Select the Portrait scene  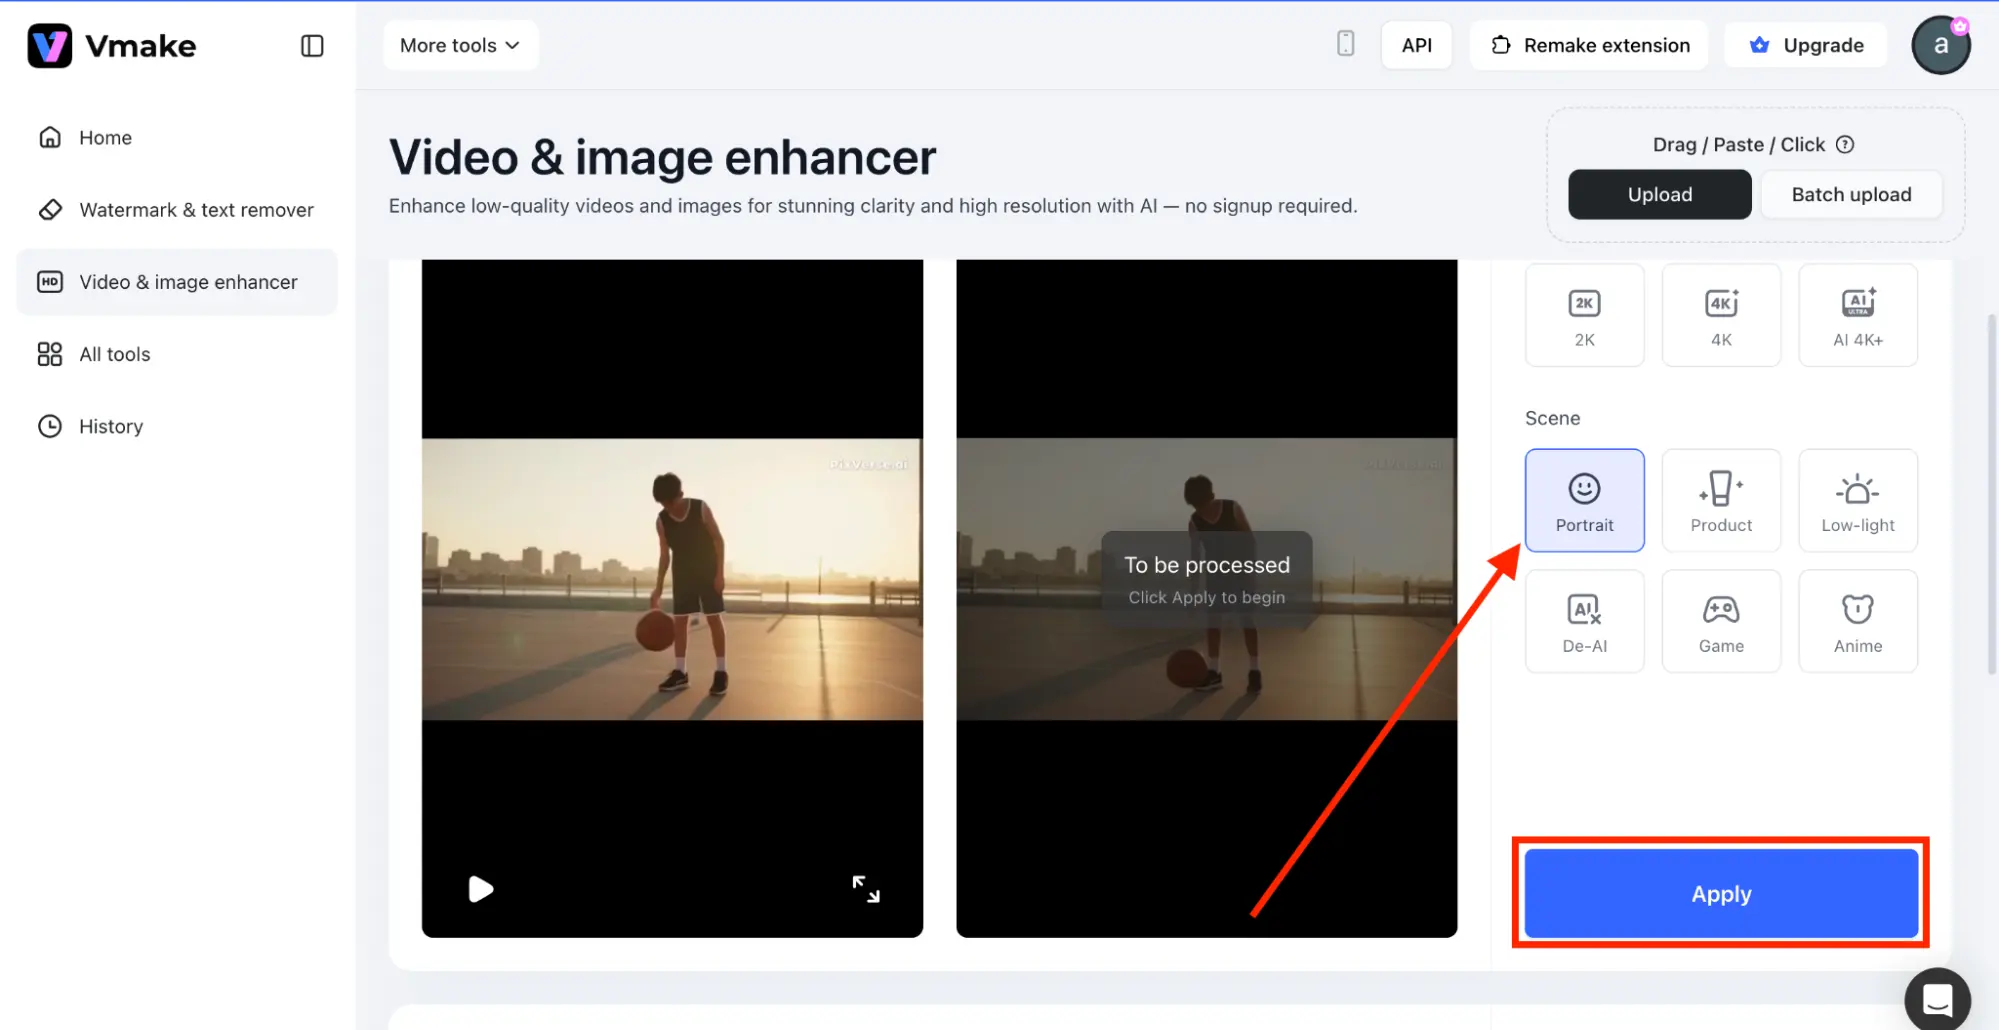click(x=1584, y=500)
